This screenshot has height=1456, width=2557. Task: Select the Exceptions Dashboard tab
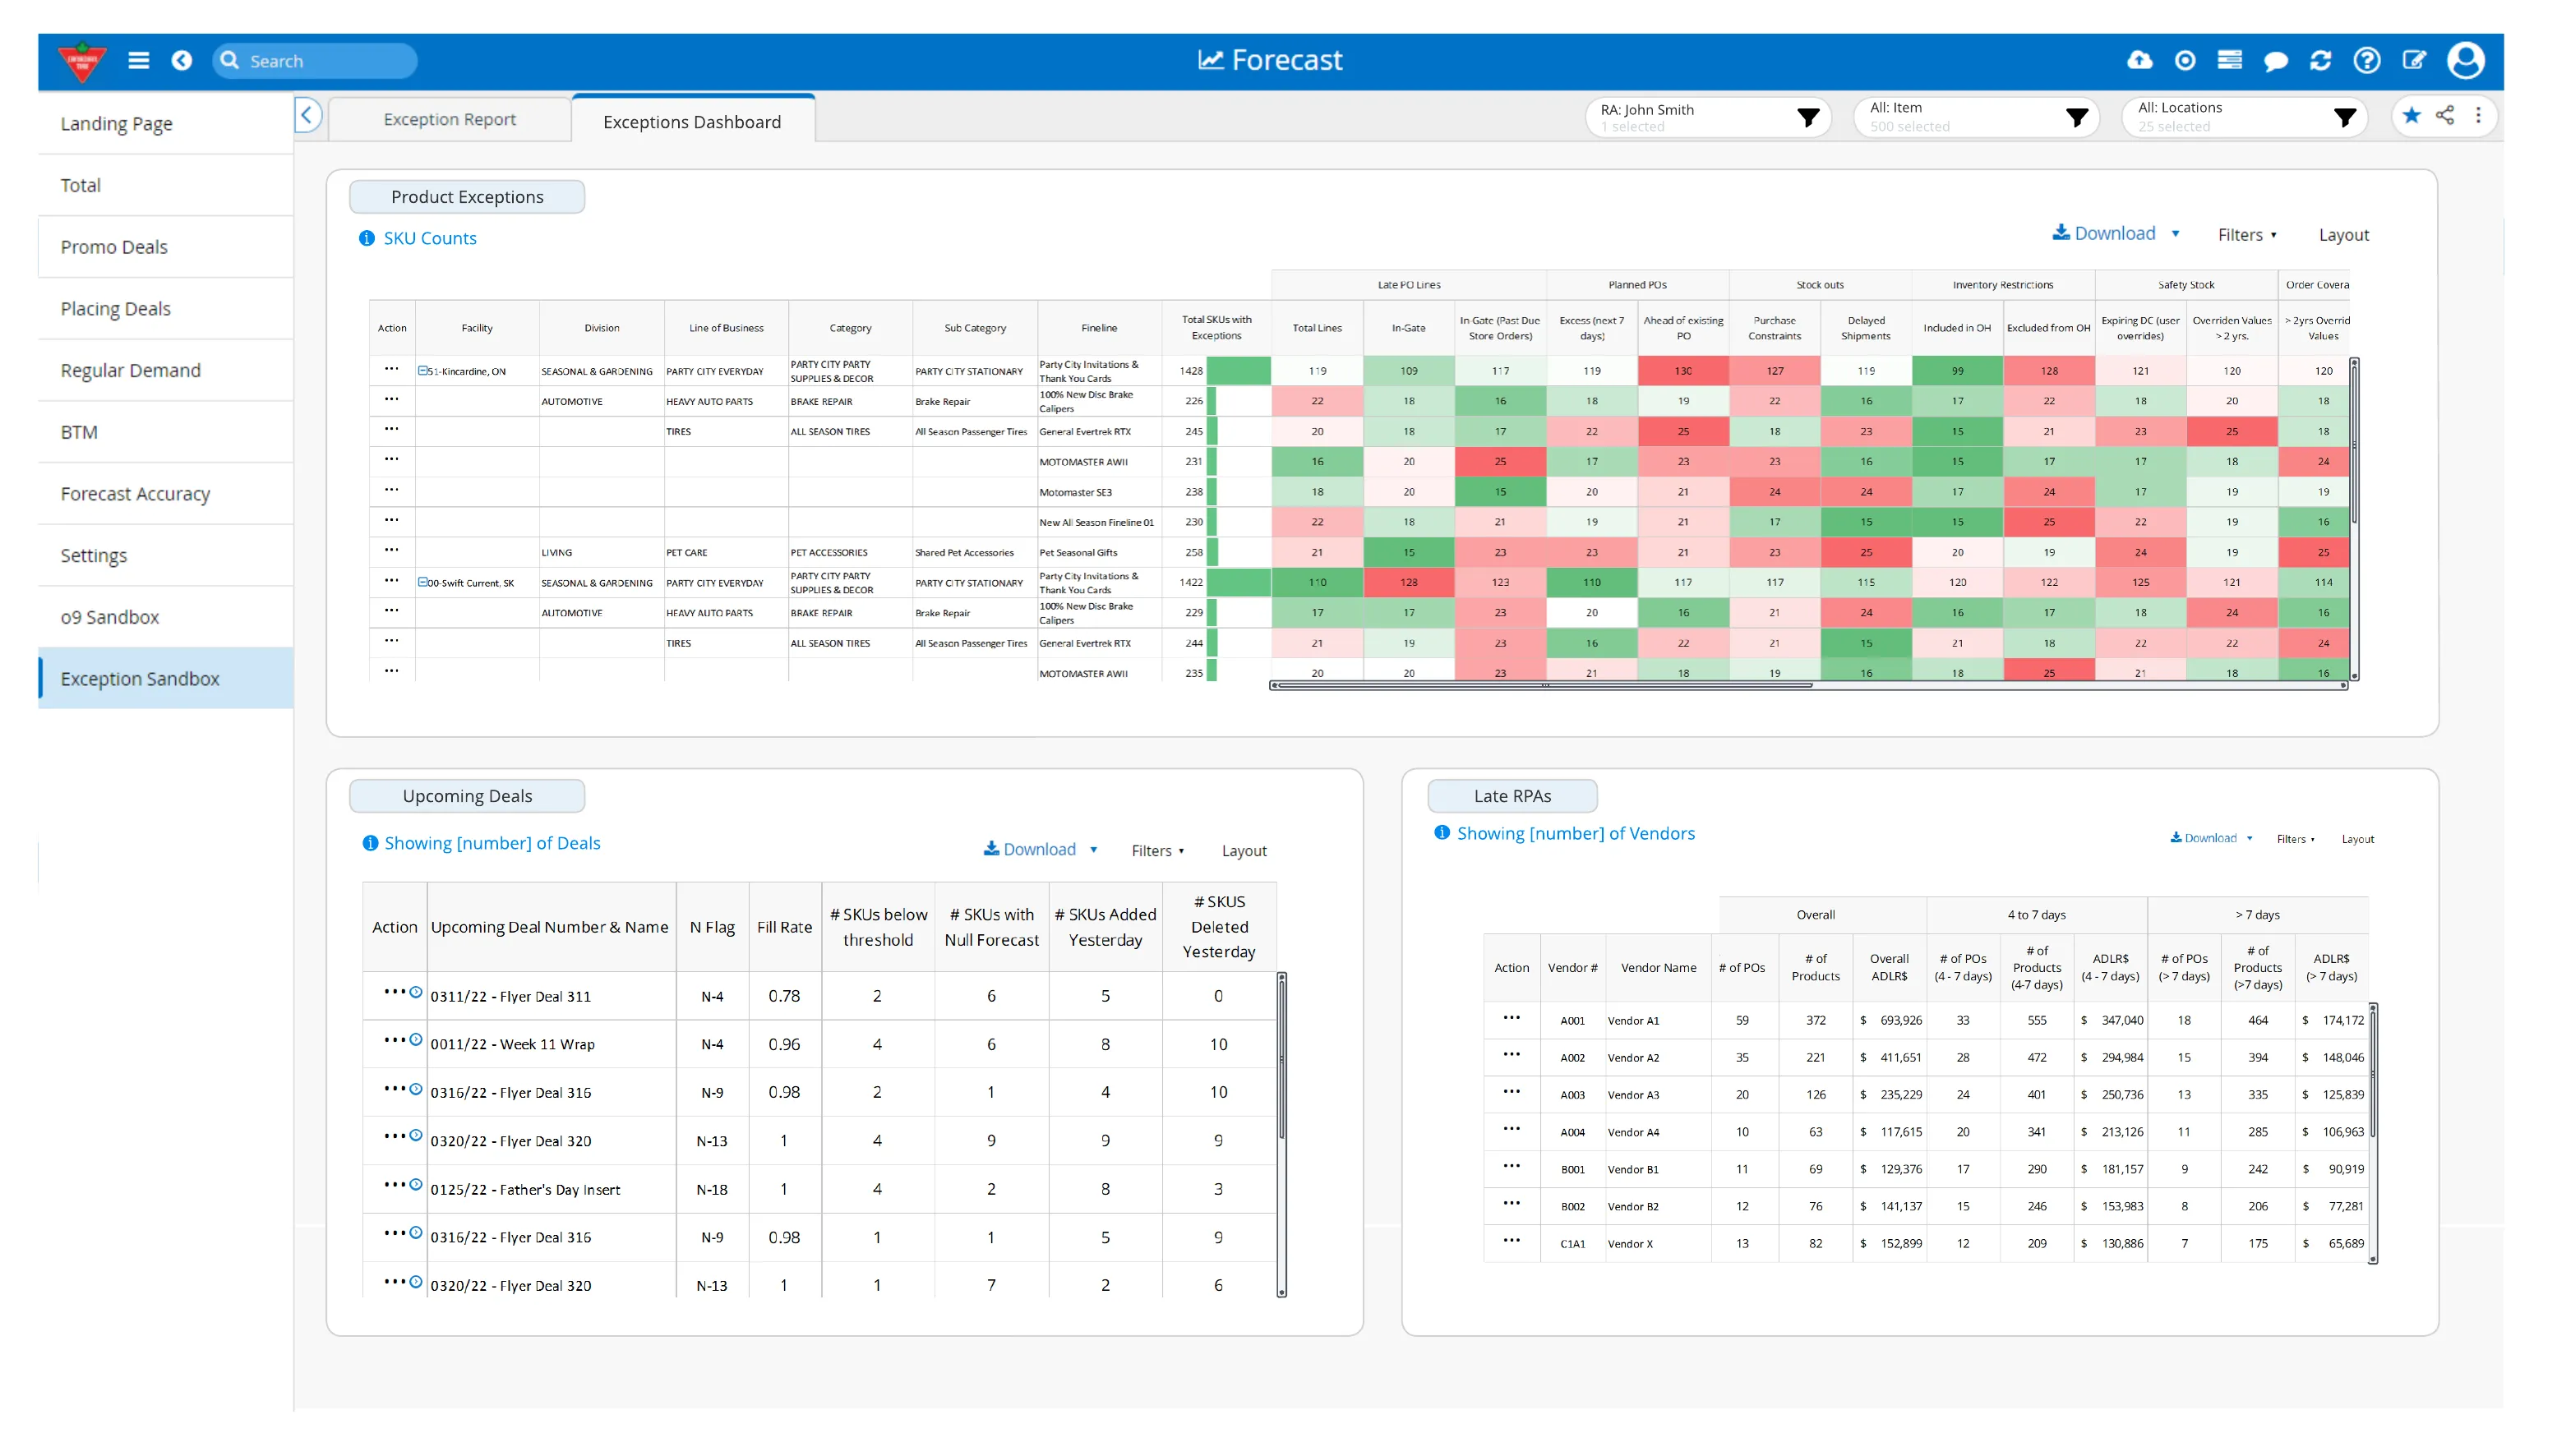point(692,121)
